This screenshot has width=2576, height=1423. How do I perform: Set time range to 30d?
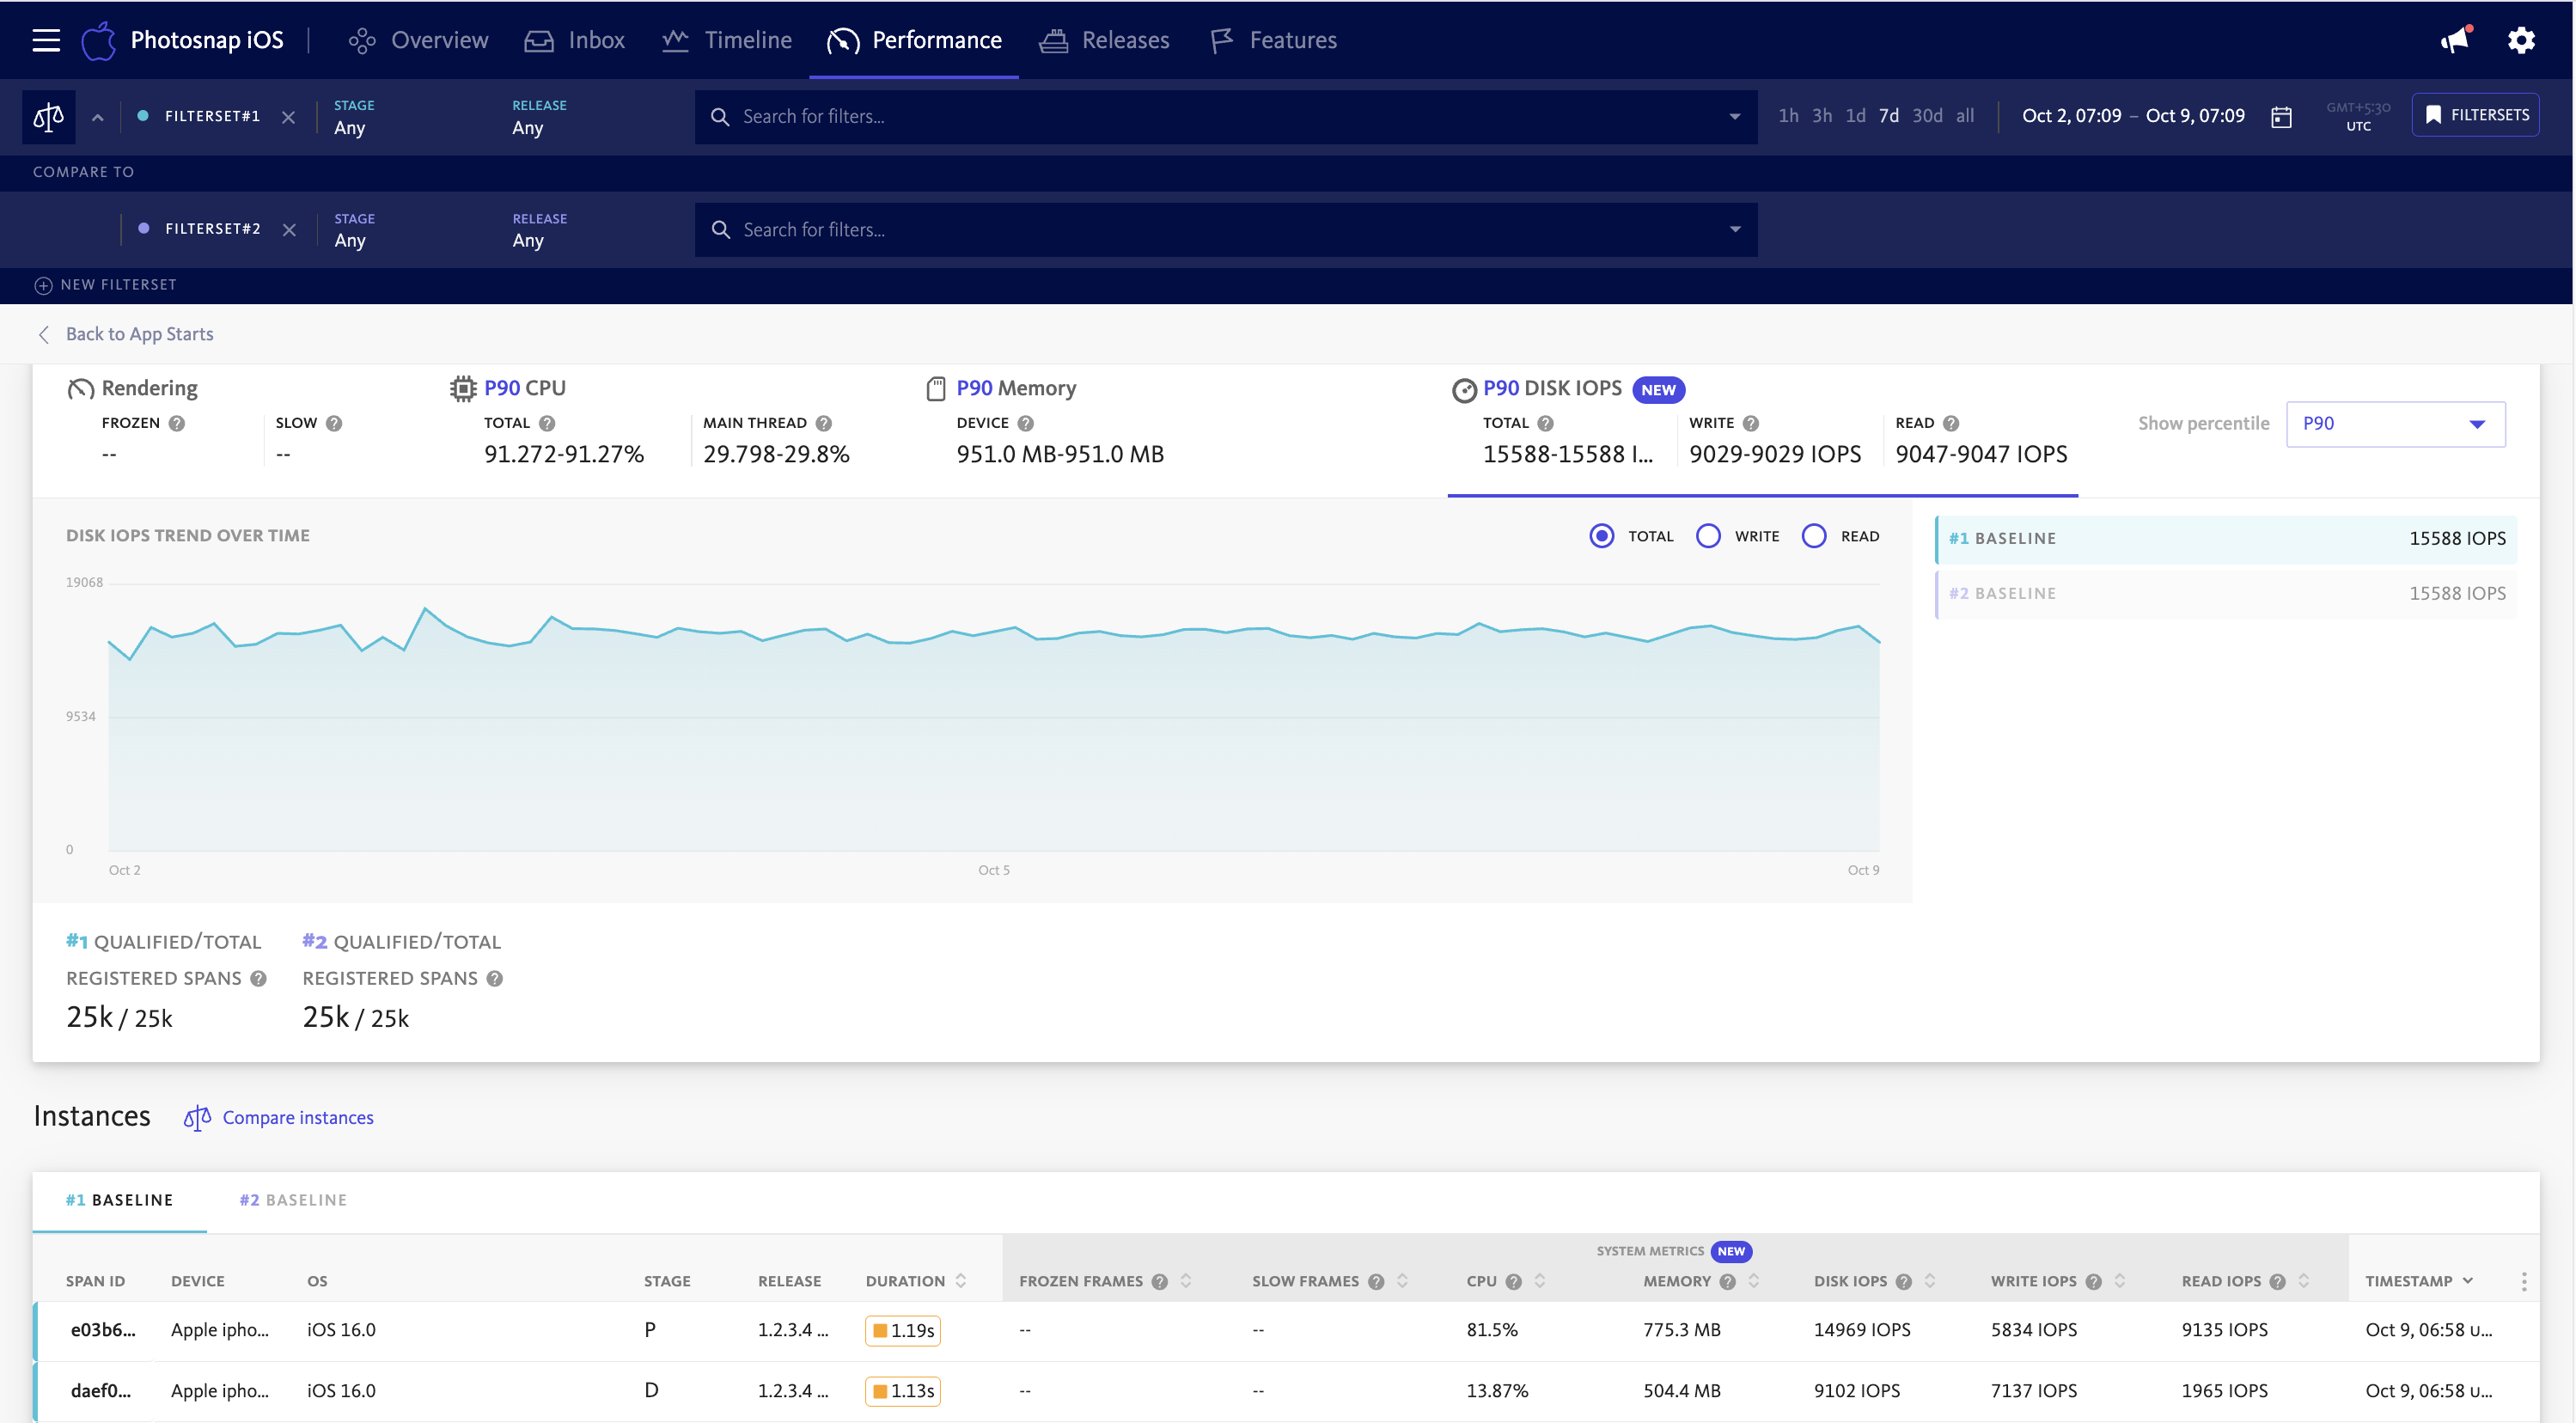(x=1927, y=116)
